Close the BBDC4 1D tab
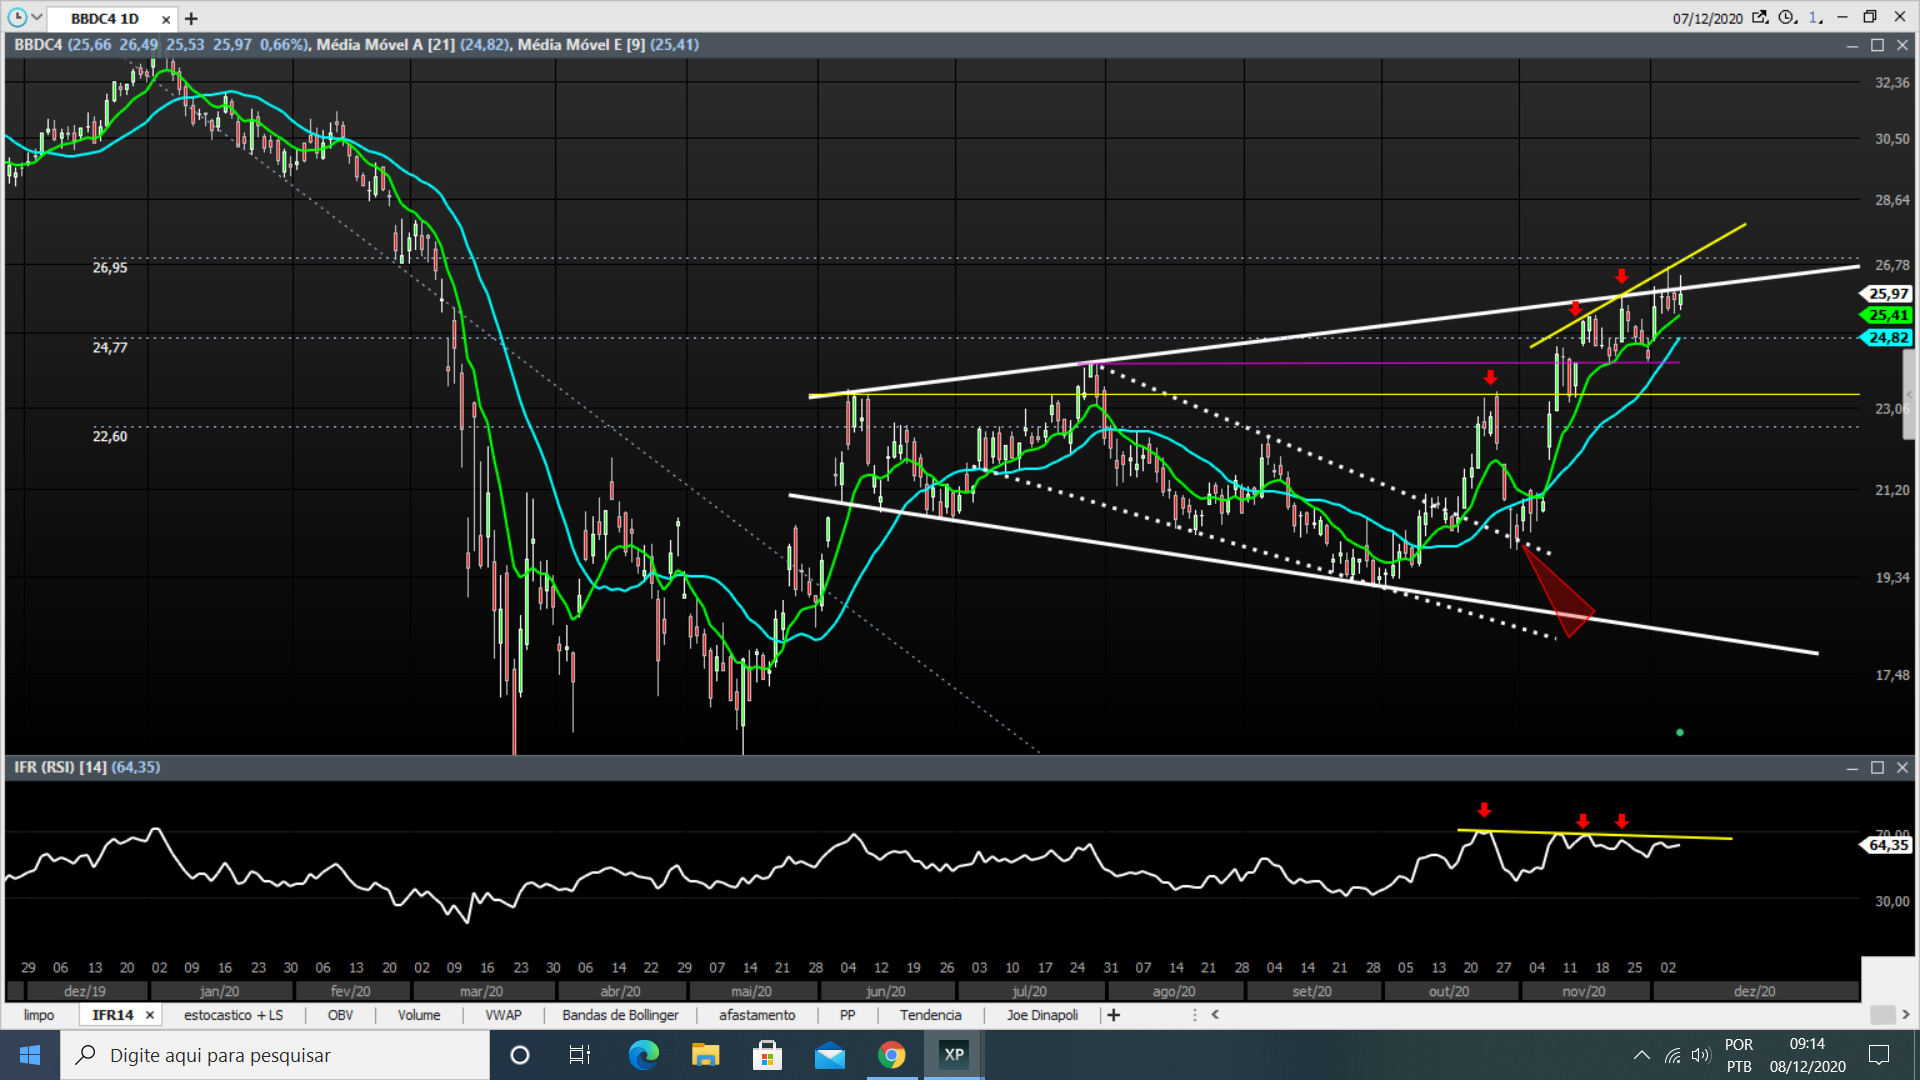Screen dimensions: 1920x1088 pyautogui.click(x=166, y=19)
